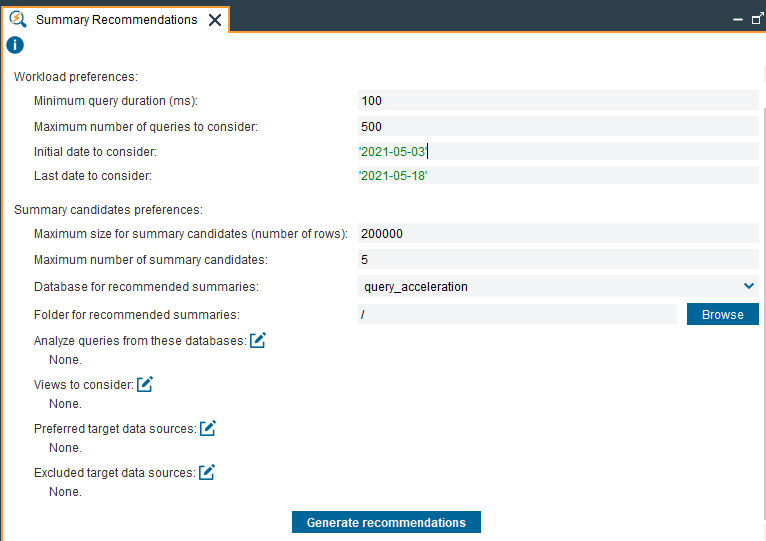Image resolution: width=766 pixels, height=541 pixels.
Task: Close the Summary Recommendations tab
Action: click(215, 20)
